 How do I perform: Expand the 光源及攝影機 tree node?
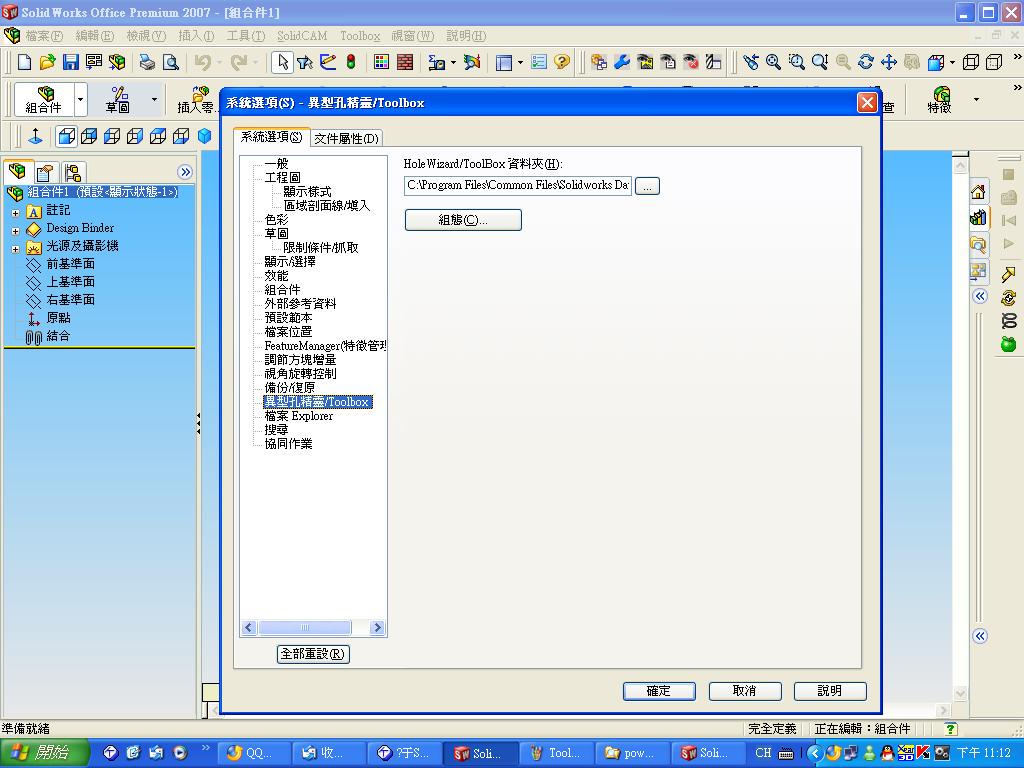(x=16, y=249)
